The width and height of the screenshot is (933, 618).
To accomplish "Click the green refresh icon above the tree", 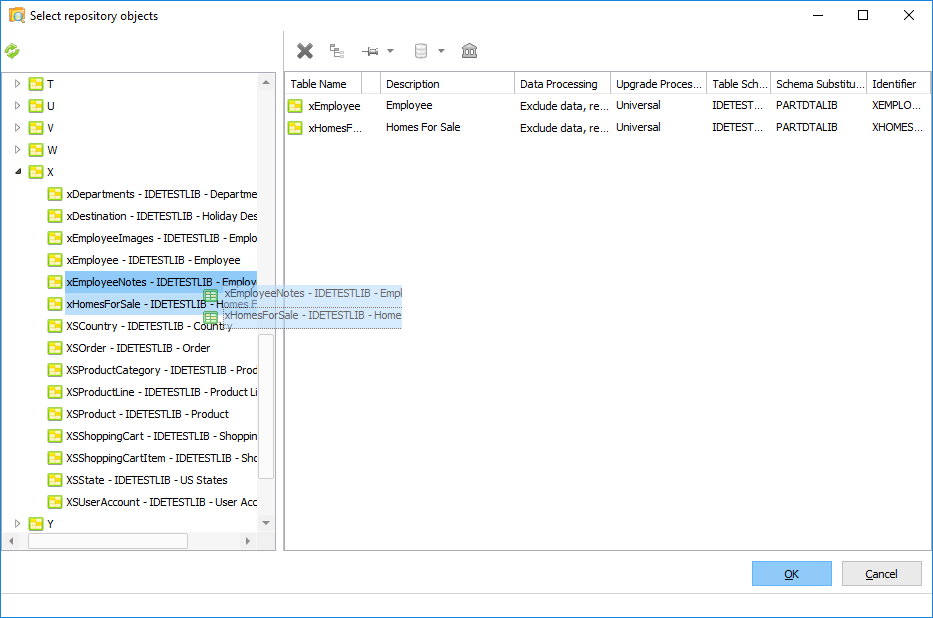I will tap(12, 51).
